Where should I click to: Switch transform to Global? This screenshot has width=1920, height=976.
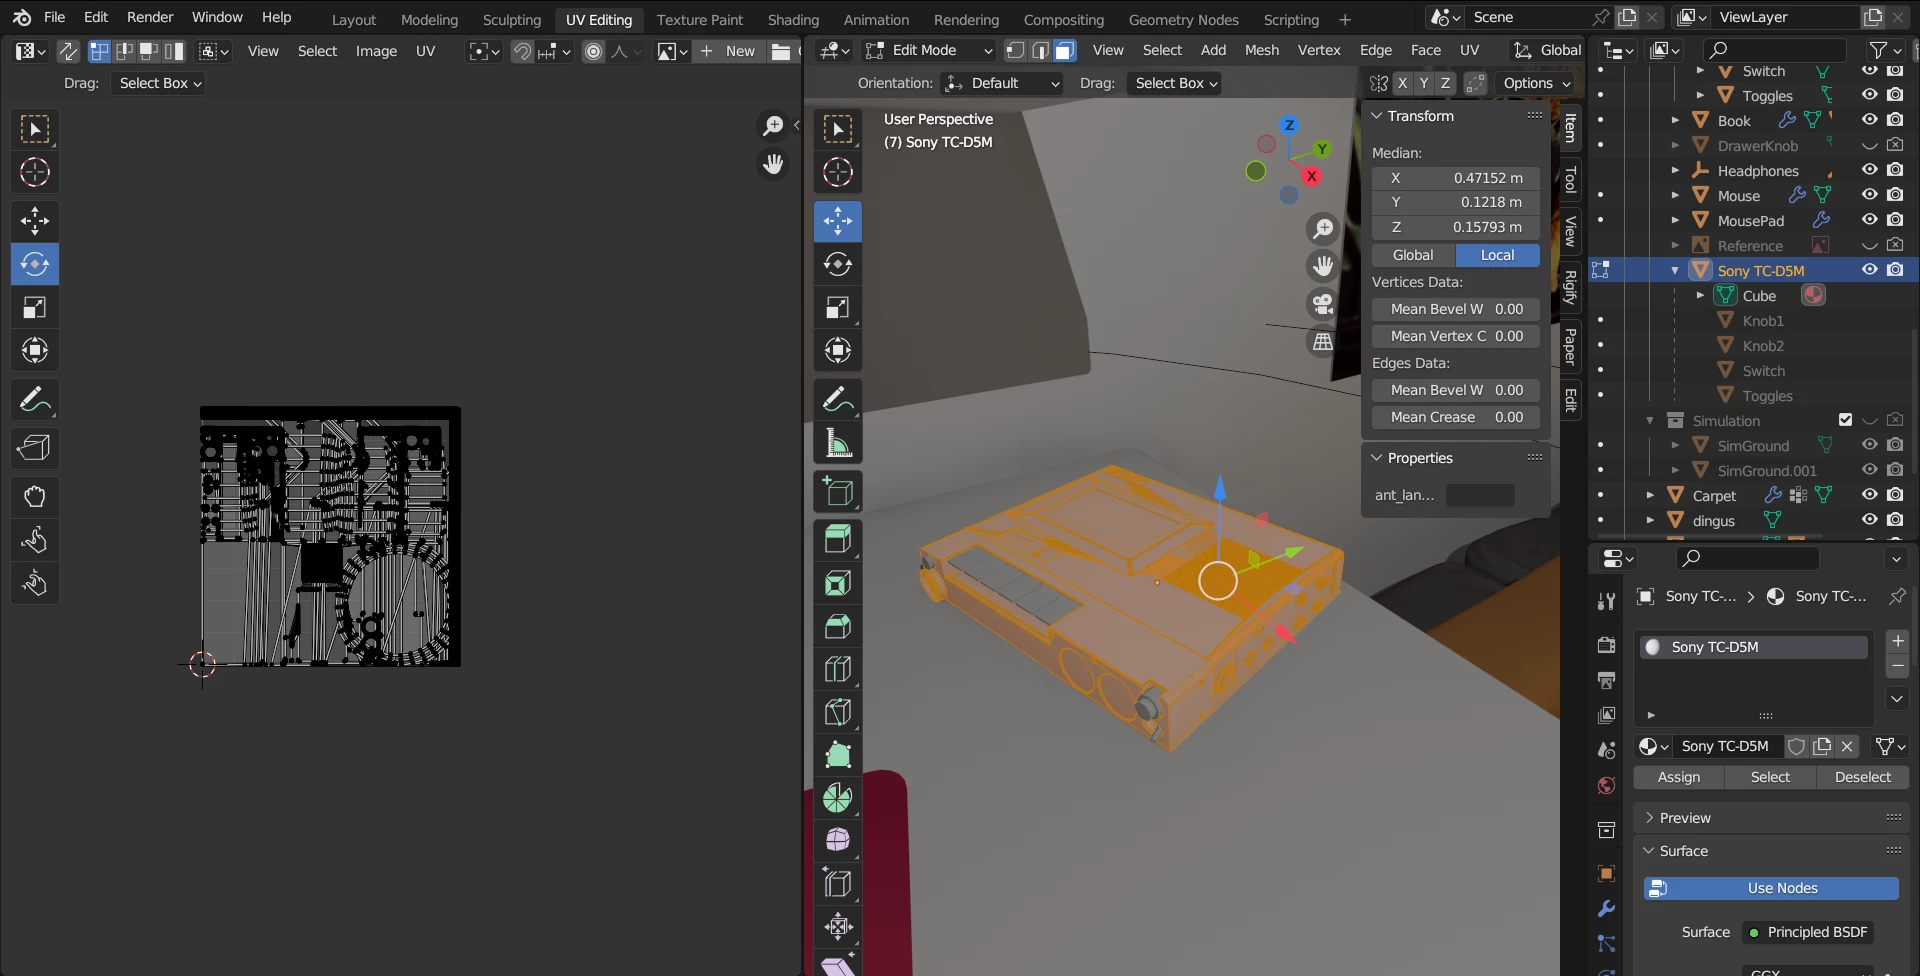coord(1413,255)
